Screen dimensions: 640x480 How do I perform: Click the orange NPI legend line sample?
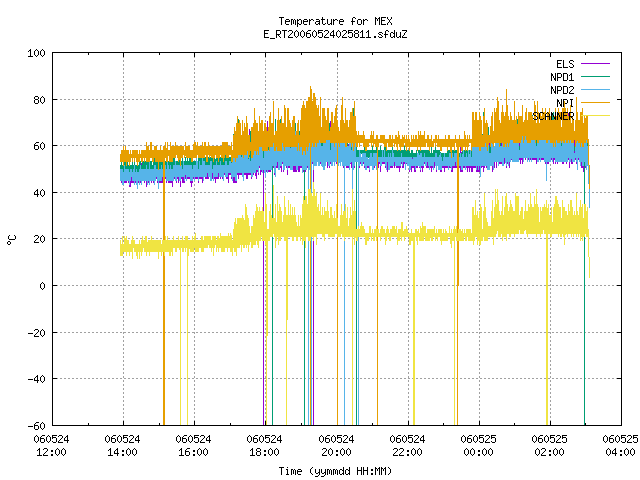(x=595, y=102)
